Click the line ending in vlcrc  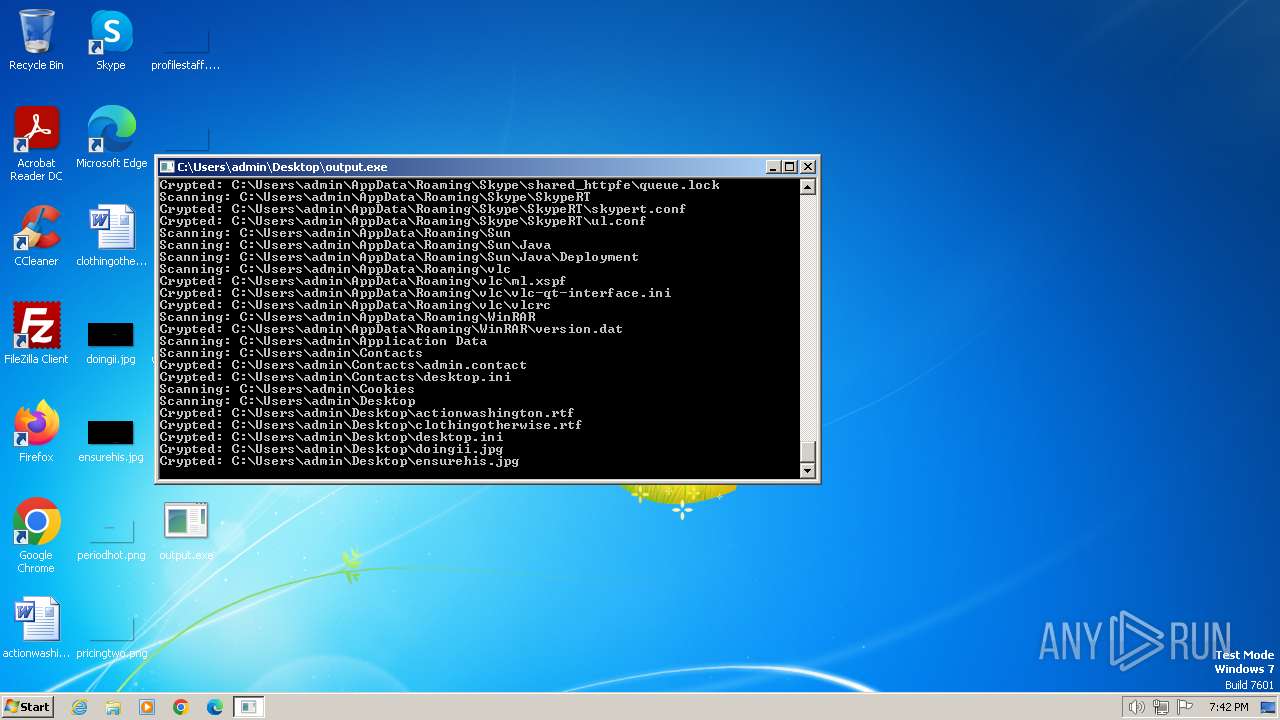[355, 305]
